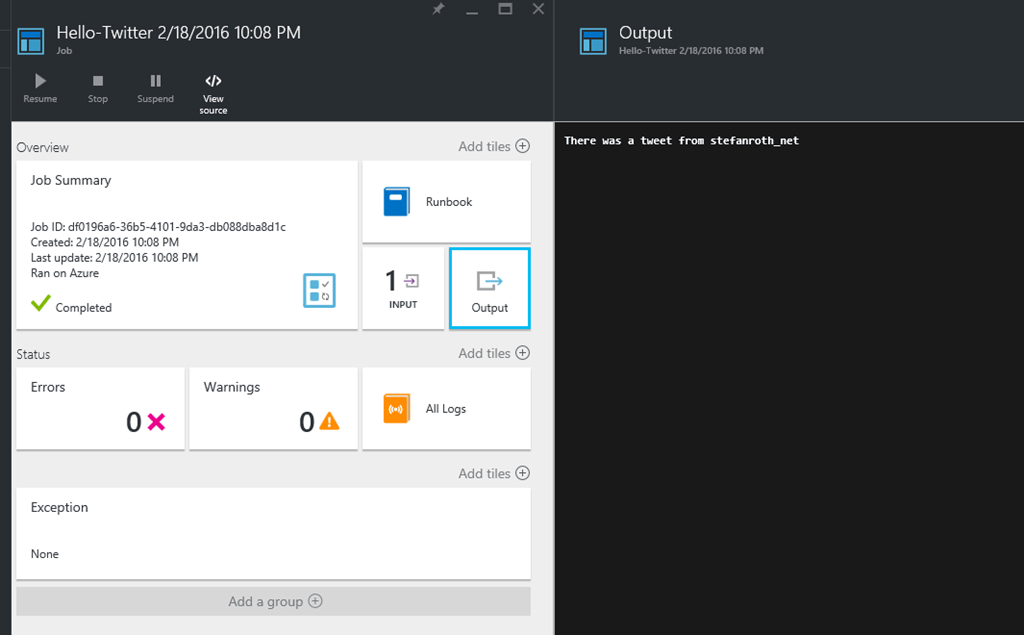Open the Warnings tile
The image size is (1024, 635).
coord(274,408)
